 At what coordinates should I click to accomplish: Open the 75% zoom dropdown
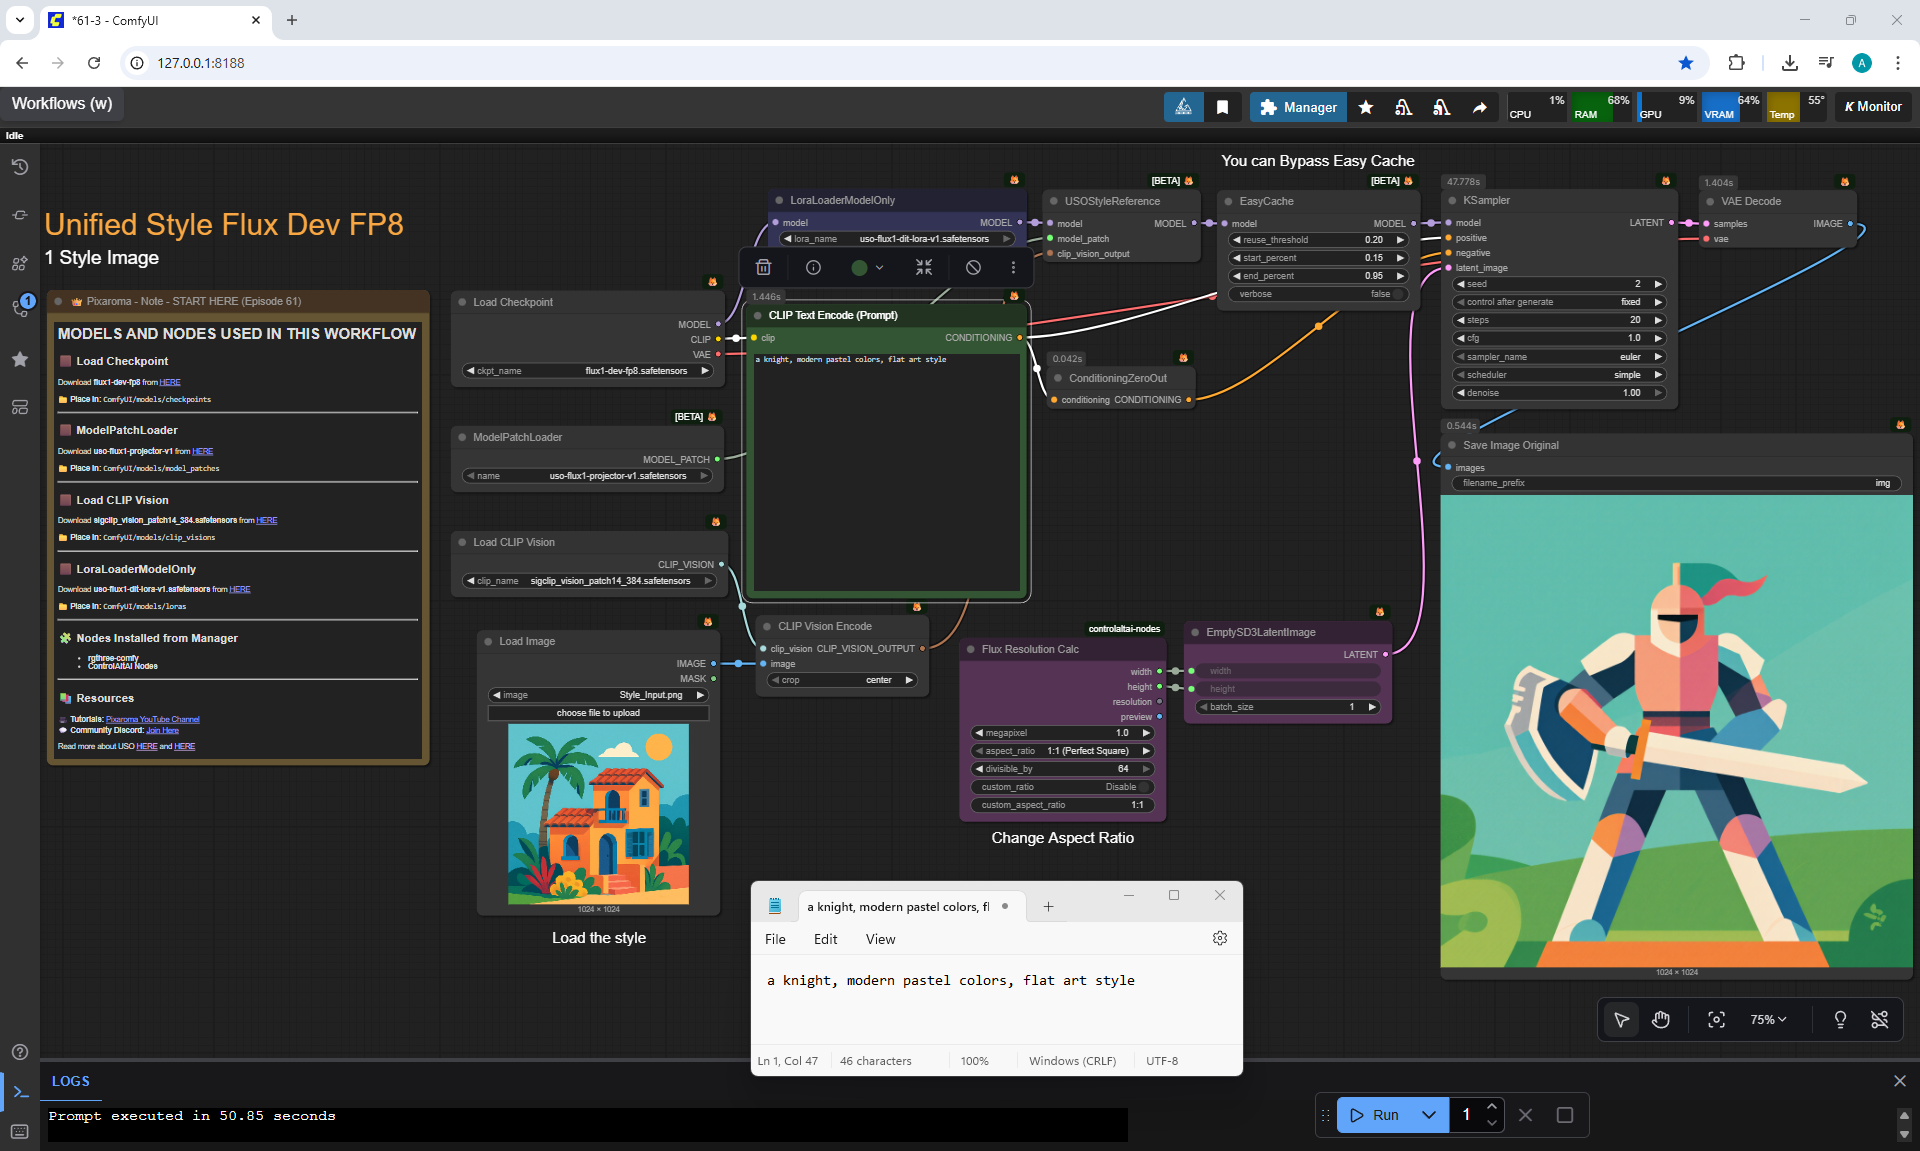coord(1768,1019)
